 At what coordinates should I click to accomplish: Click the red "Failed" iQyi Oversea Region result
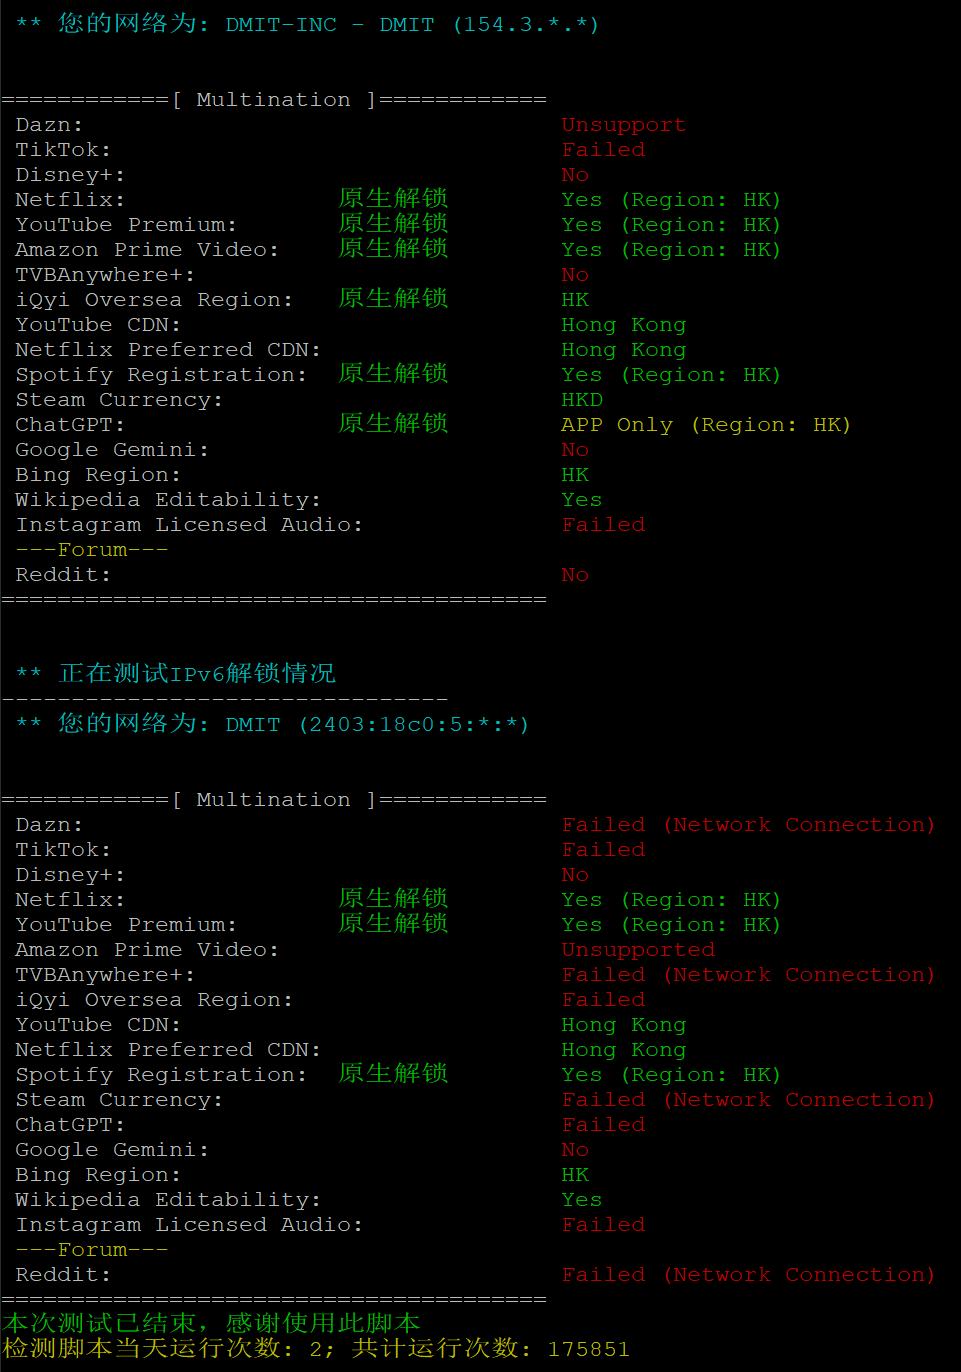pyautogui.click(x=603, y=1000)
